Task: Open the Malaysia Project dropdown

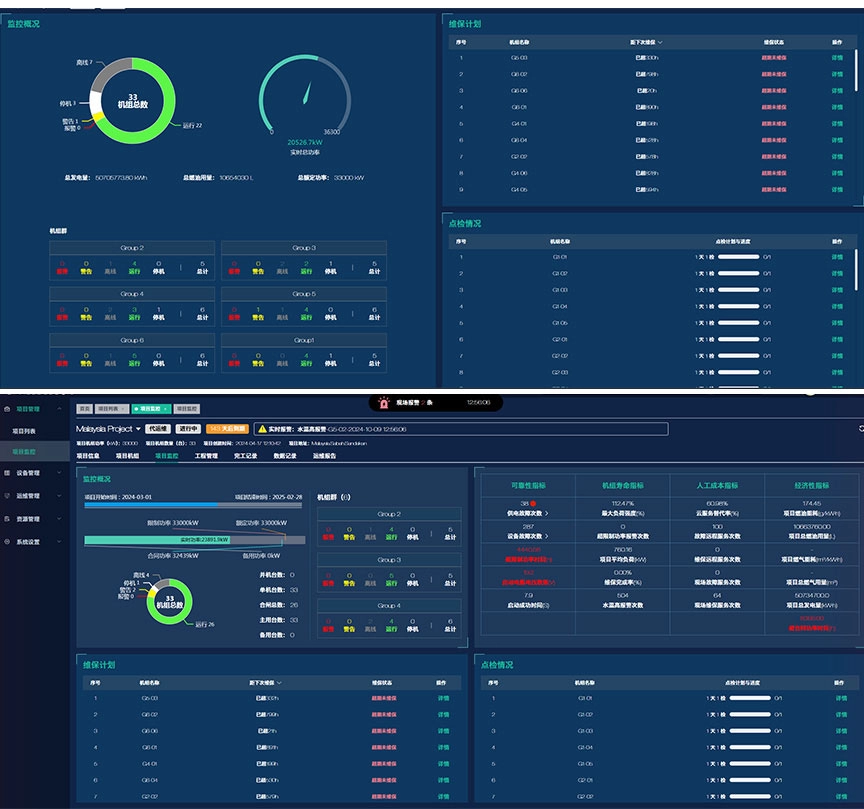Action: (x=139, y=428)
